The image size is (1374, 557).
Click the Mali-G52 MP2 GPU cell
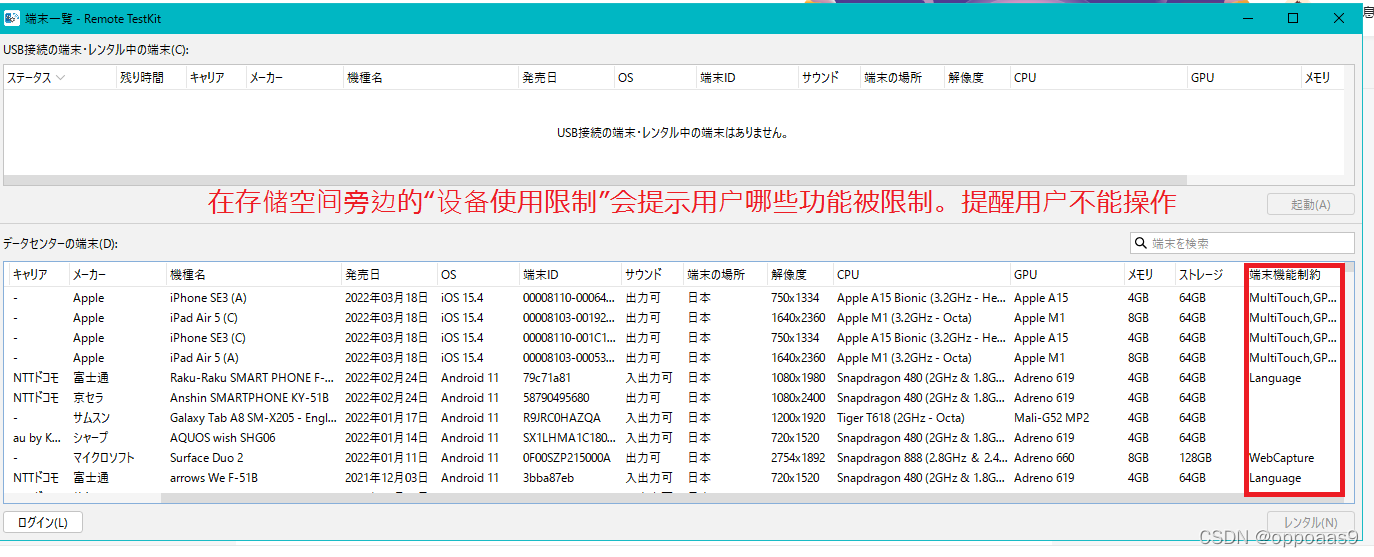tap(1051, 418)
